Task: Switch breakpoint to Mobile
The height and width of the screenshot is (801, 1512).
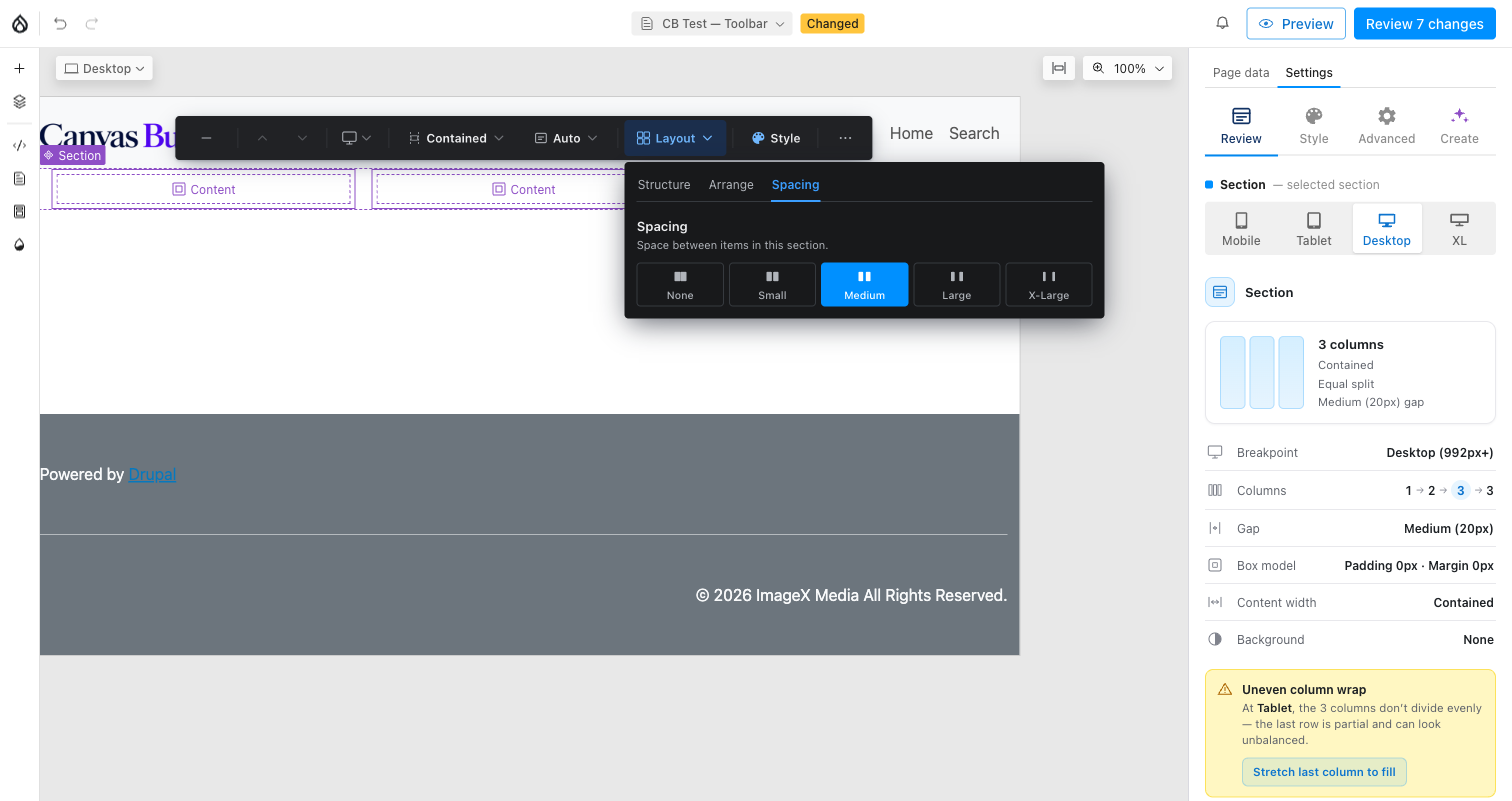Action: point(1241,229)
